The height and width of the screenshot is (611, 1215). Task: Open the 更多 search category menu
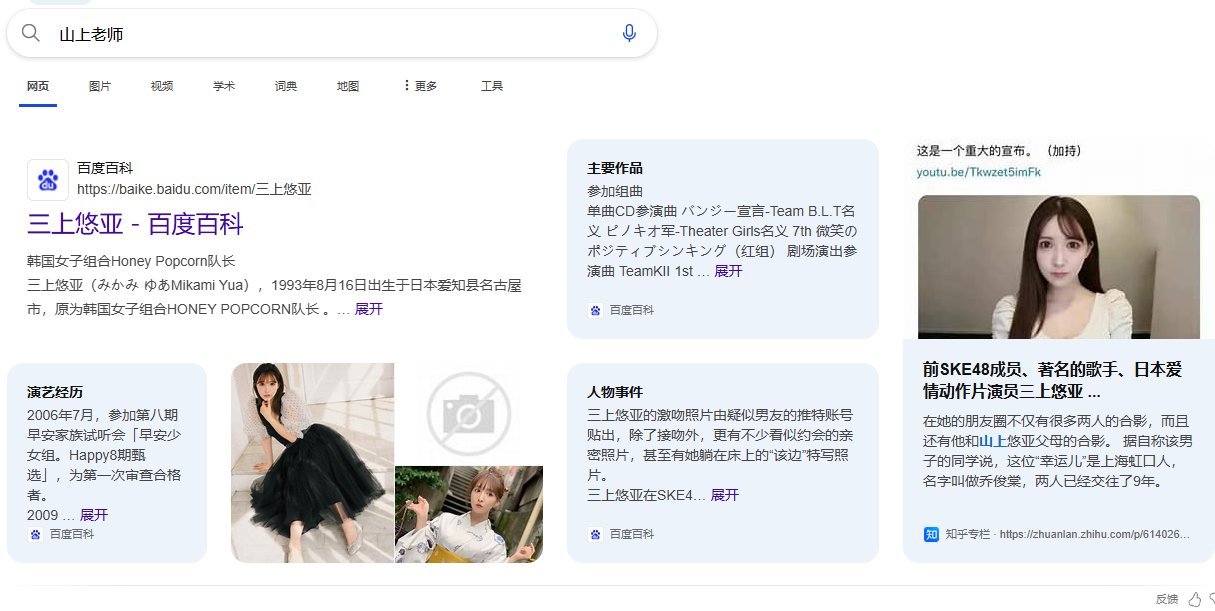pyautogui.click(x=420, y=86)
